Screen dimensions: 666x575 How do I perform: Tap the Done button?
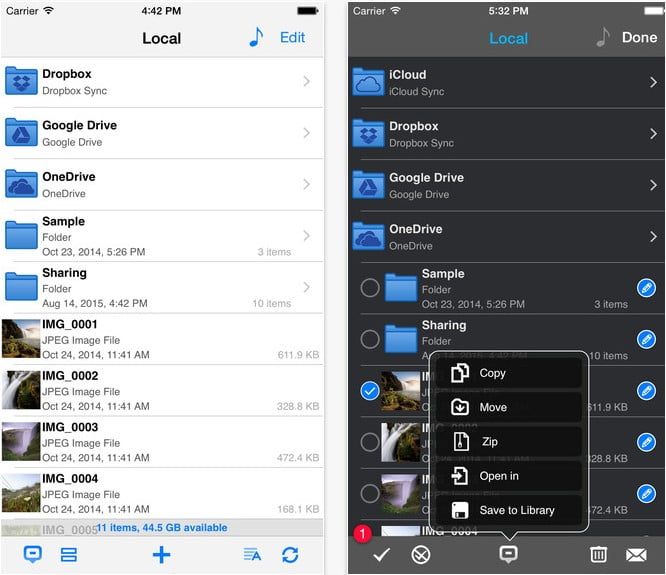pyautogui.click(x=639, y=37)
